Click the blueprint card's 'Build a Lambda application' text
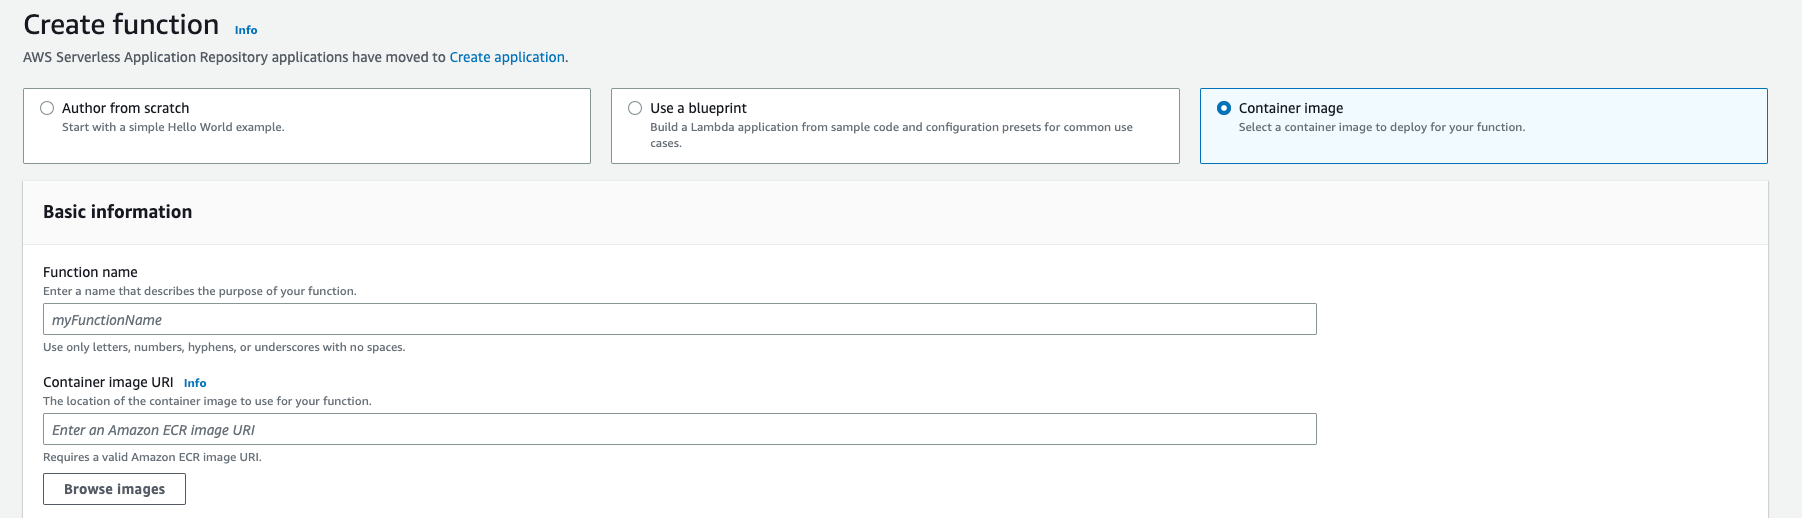Image resolution: width=1802 pixels, height=518 pixels. (x=890, y=127)
